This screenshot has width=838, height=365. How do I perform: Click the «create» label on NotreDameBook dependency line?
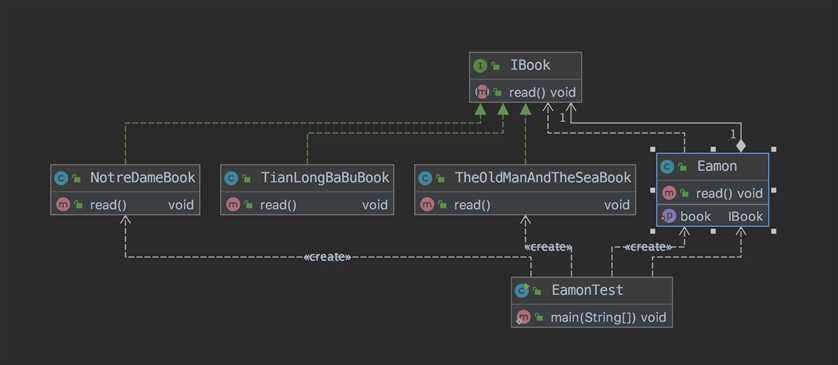(x=327, y=257)
